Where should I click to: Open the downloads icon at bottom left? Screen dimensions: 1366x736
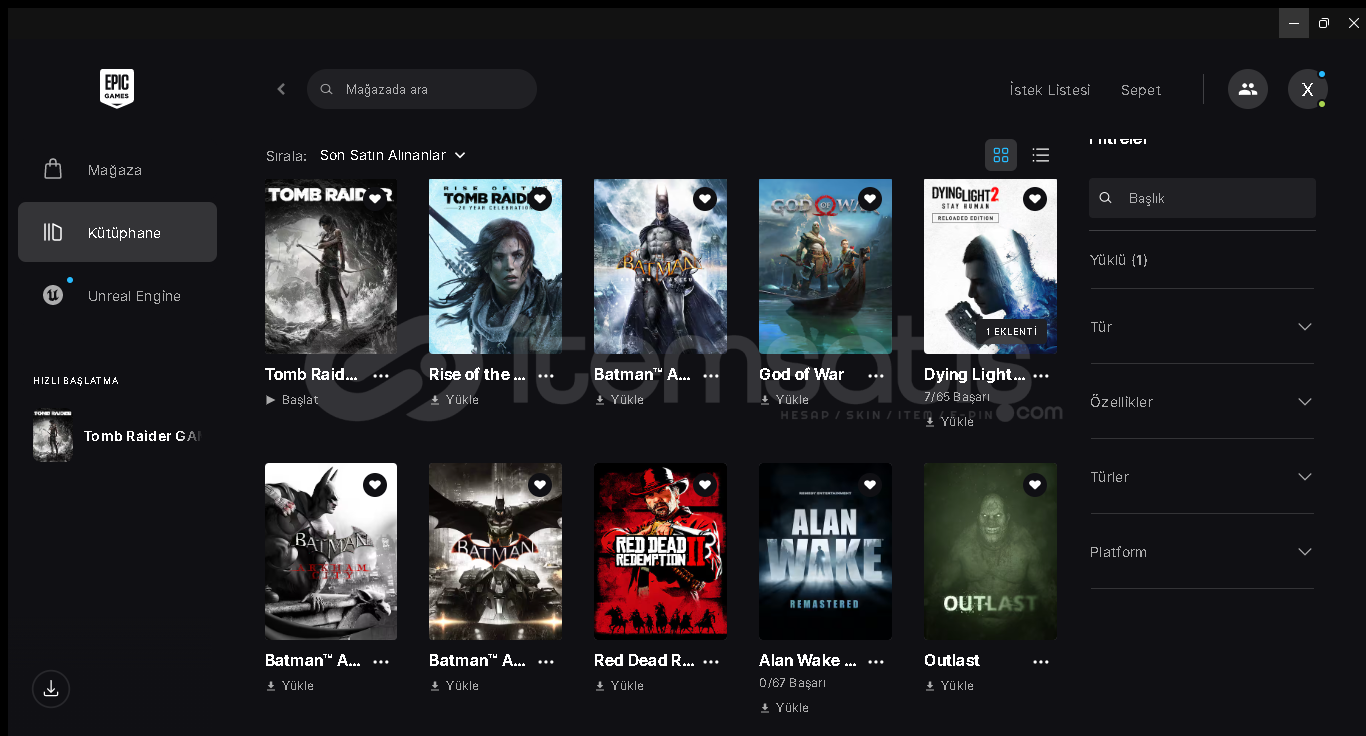[51, 689]
